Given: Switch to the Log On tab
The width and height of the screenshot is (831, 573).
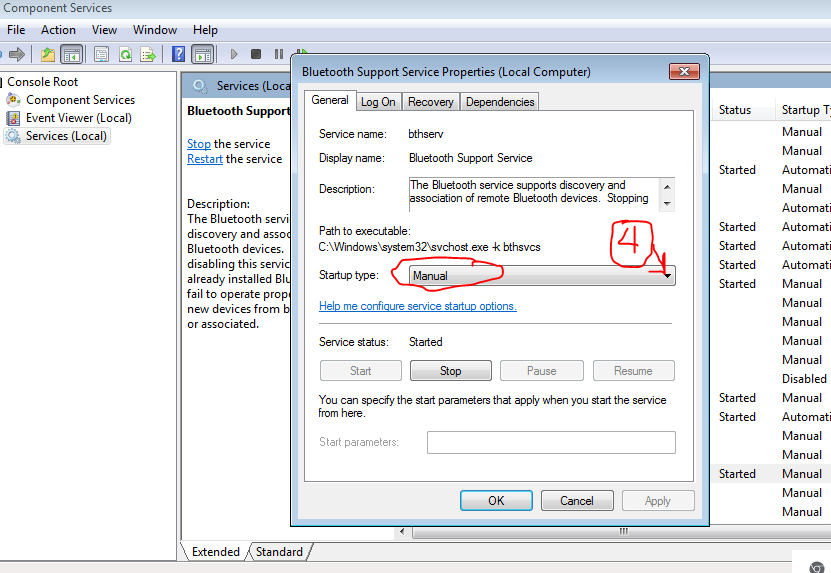Looking at the screenshot, I should [x=378, y=102].
